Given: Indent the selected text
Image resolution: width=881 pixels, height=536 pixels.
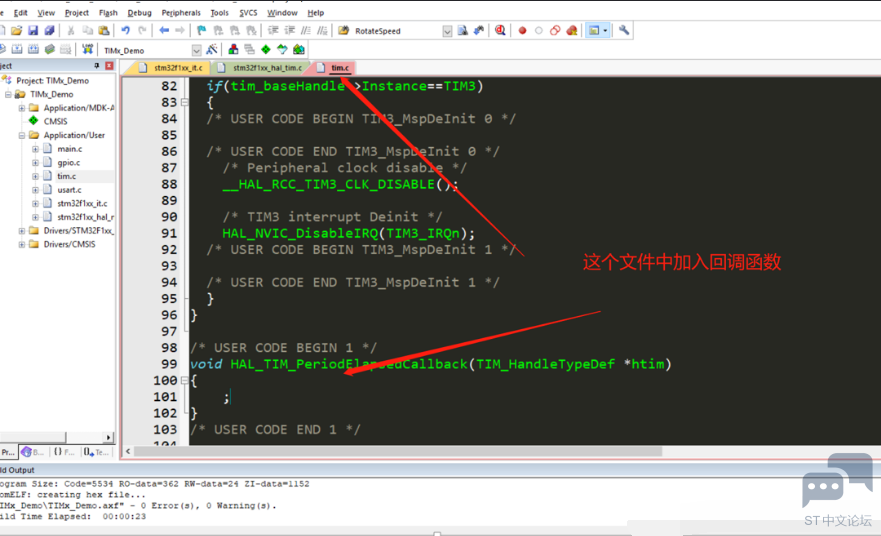Looking at the screenshot, I should pyautogui.click(x=273, y=30).
